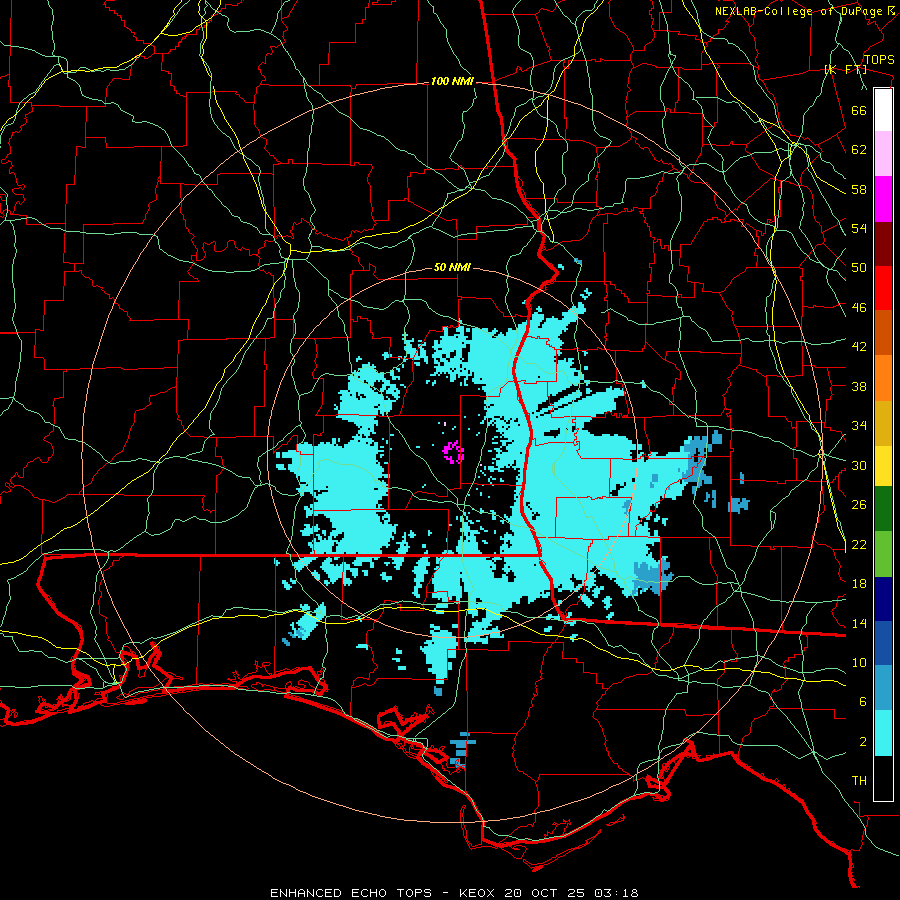900x900 pixels.
Task: Pick the navy blue legend swatch
Action: (883, 599)
